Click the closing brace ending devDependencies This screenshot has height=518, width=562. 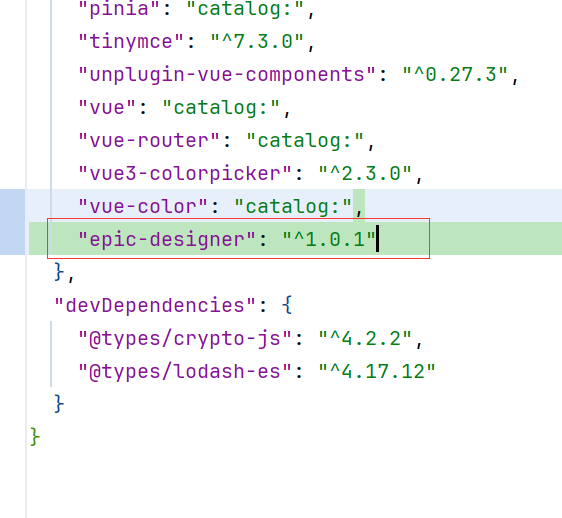click(59, 404)
